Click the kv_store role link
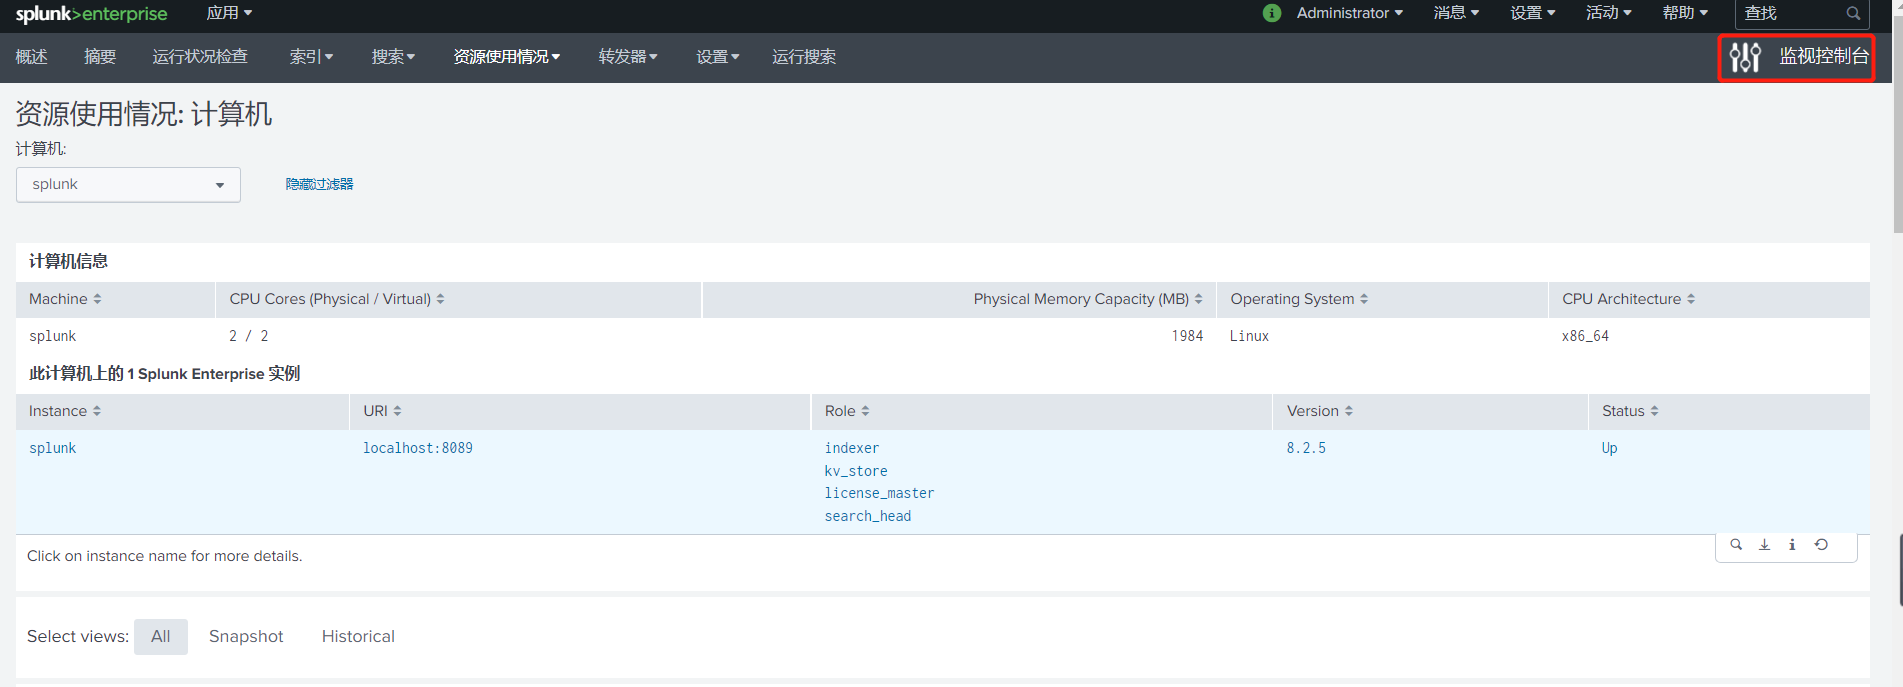Image resolution: width=1903 pixels, height=687 pixels. click(856, 471)
